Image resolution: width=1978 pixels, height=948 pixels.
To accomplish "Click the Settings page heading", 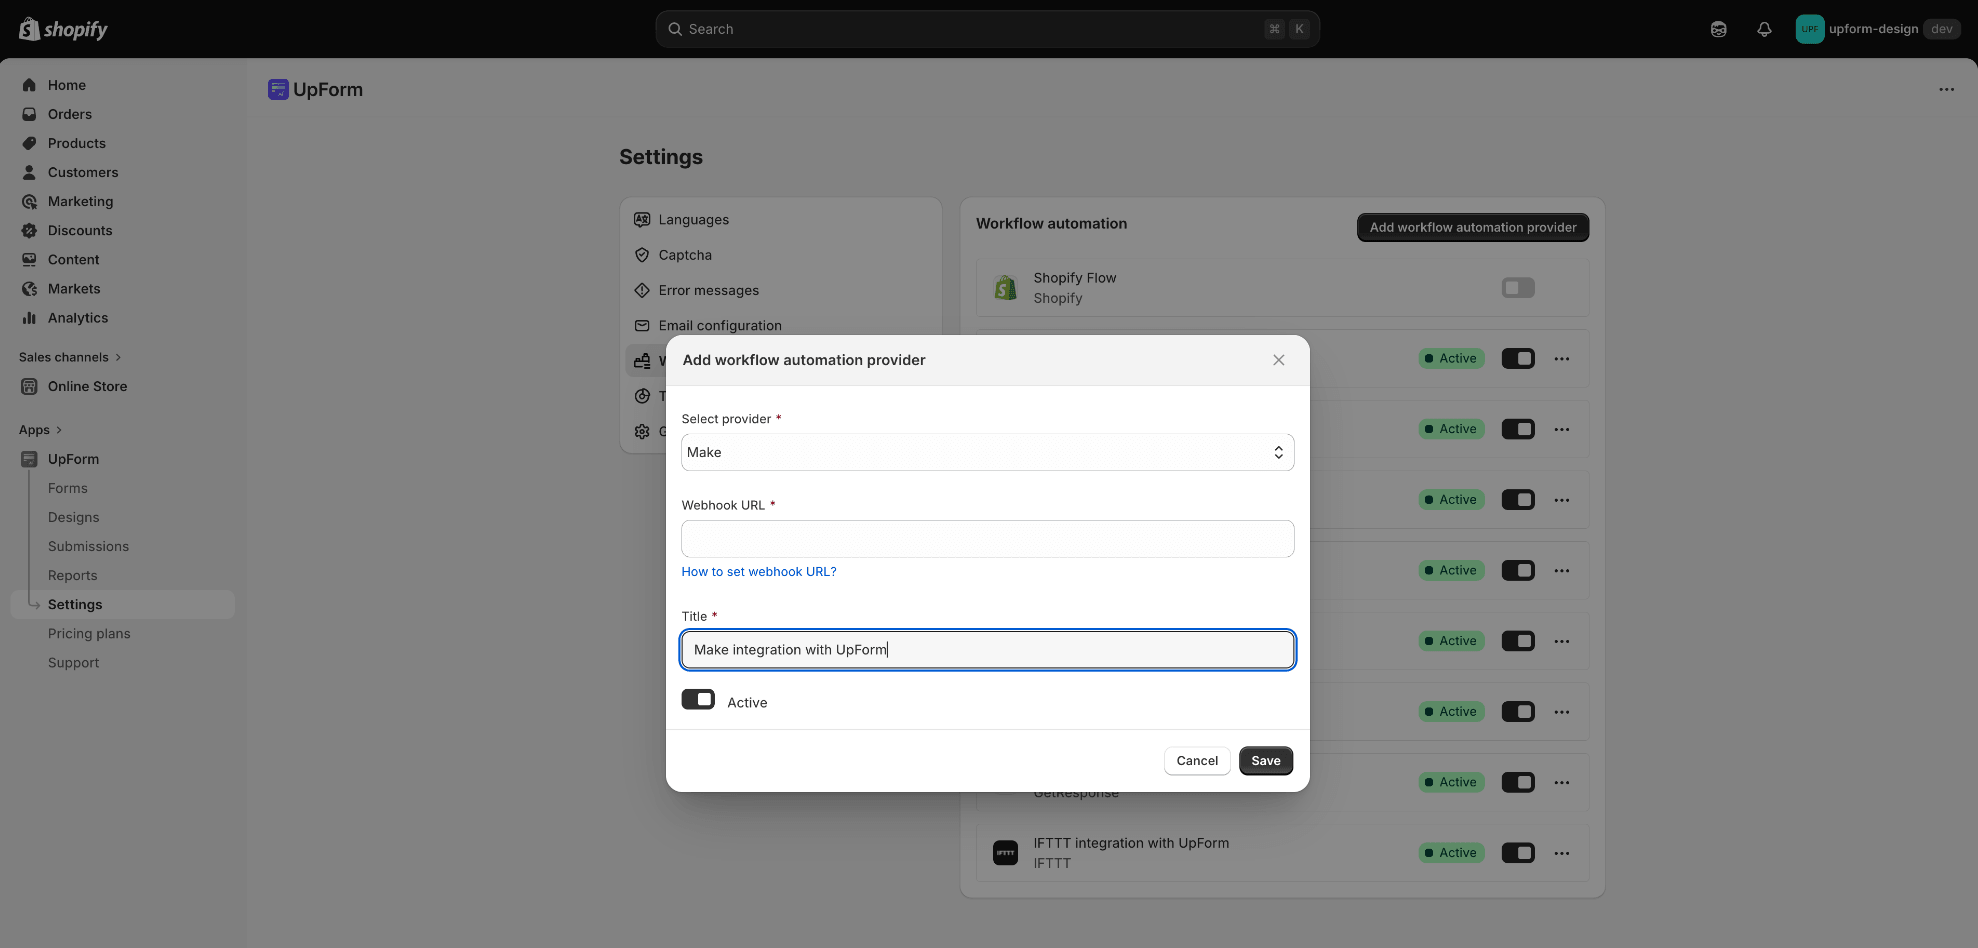I will [x=661, y=157].
